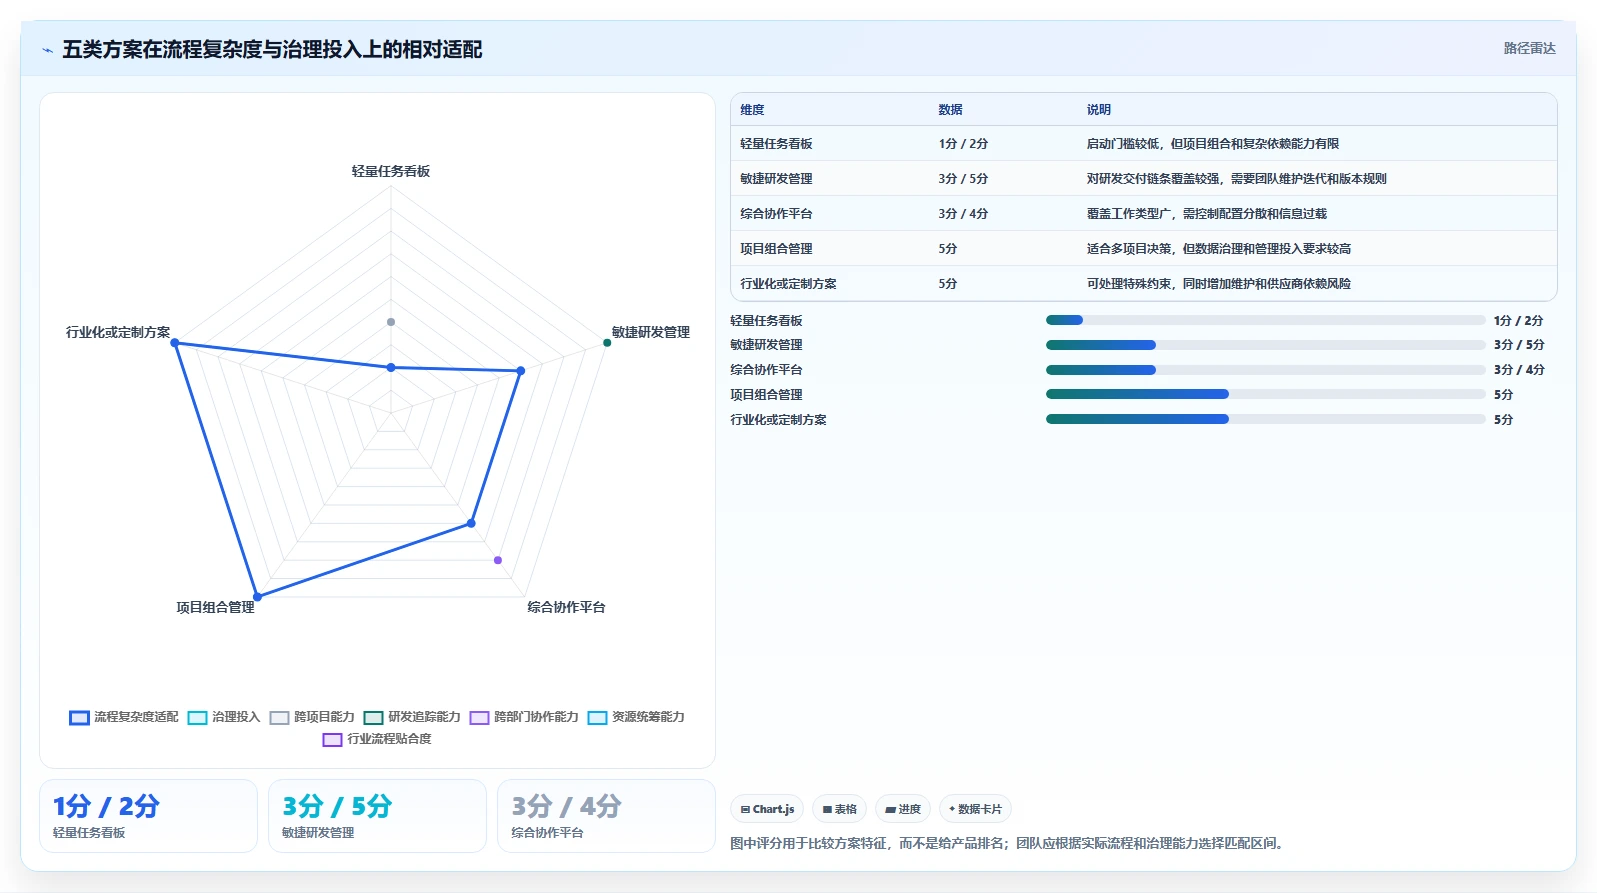The width and height of the screenshot is (1597, 893).
Task: Click the green point near 敏捷研发管理
Action: click(607, 343)
